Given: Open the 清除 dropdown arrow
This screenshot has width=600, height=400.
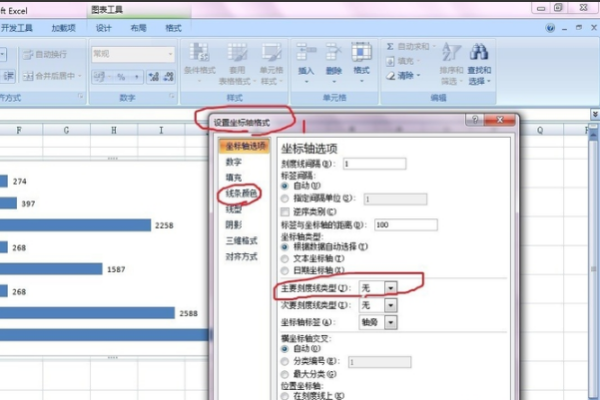Looking at the screenshot, I should pyautogui.click(x=418, y=75).
